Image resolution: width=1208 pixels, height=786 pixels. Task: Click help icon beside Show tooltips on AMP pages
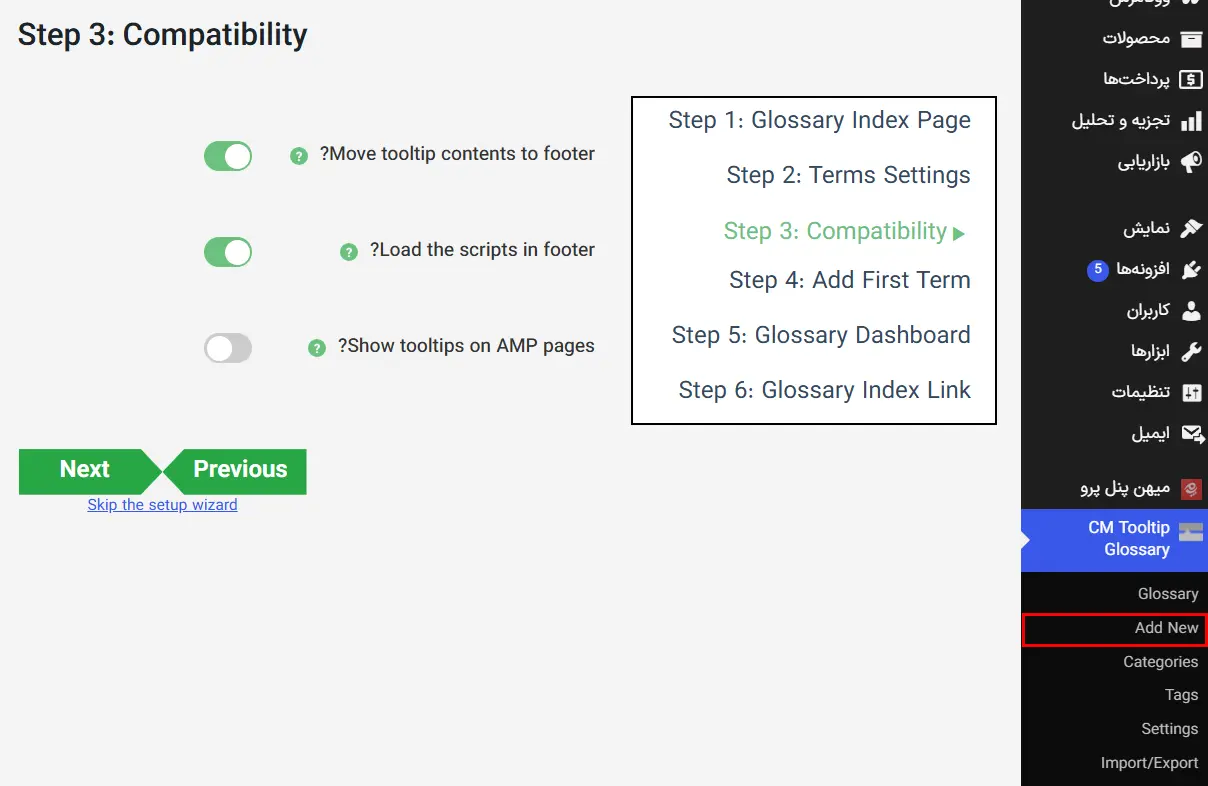(317, 348)
